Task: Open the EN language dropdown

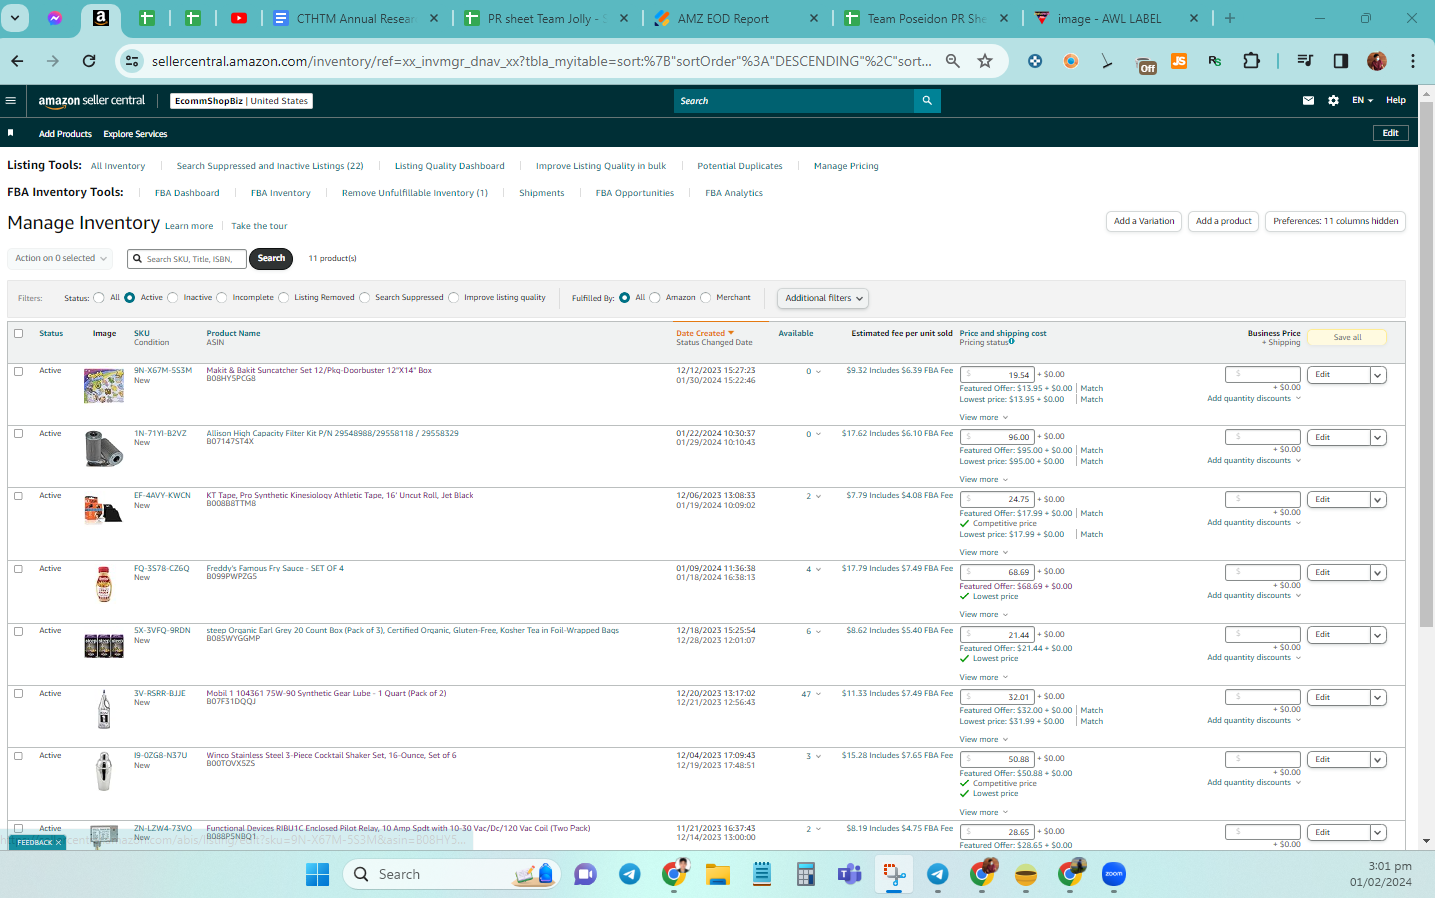Action: 1362,100
